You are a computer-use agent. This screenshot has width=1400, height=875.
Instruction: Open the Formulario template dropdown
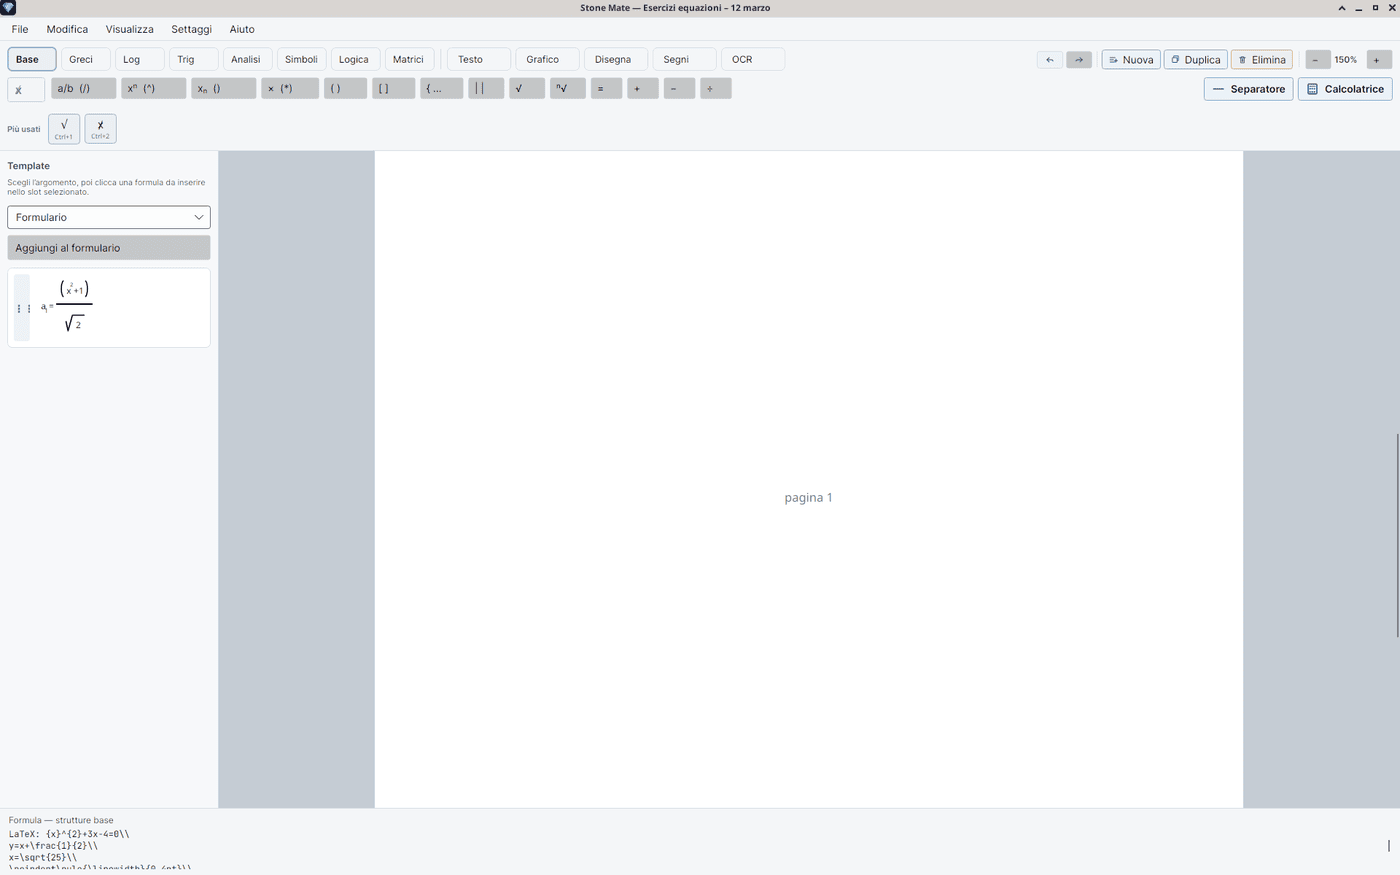109,217
